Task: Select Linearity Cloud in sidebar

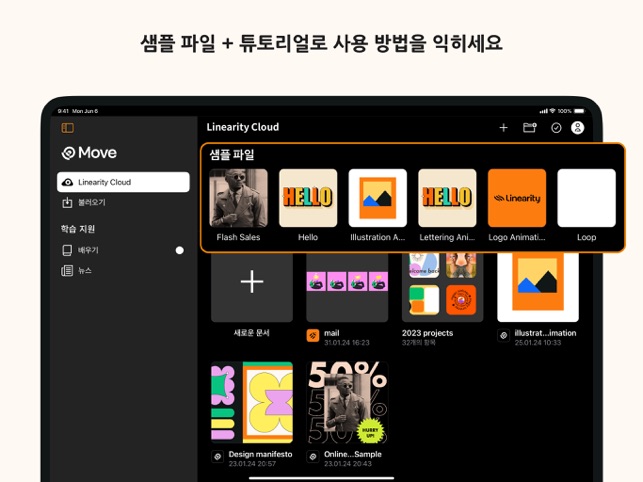Action: click(123, 182)
